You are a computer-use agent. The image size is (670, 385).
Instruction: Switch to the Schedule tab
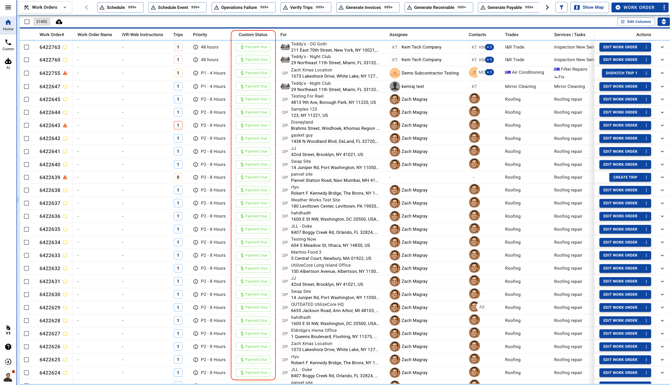(x=120, y=7)
